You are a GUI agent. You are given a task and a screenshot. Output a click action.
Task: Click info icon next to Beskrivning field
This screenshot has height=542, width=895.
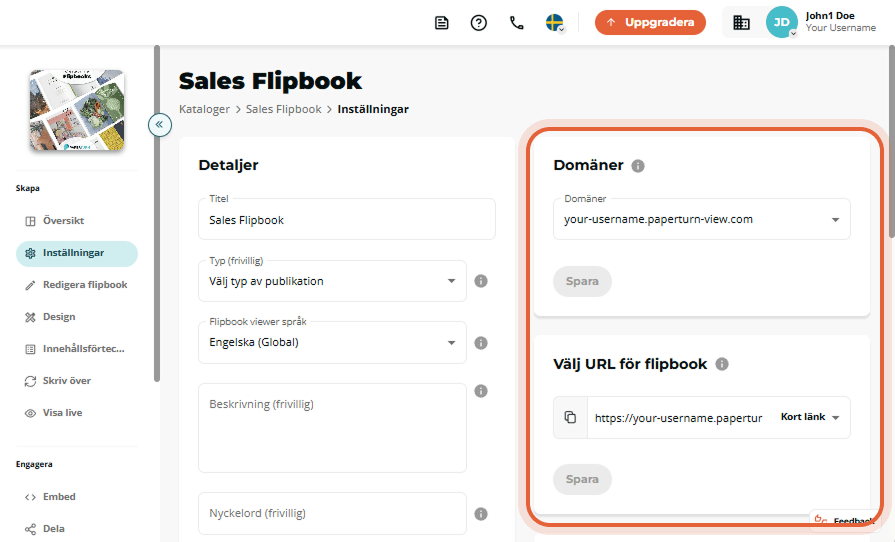481,391
